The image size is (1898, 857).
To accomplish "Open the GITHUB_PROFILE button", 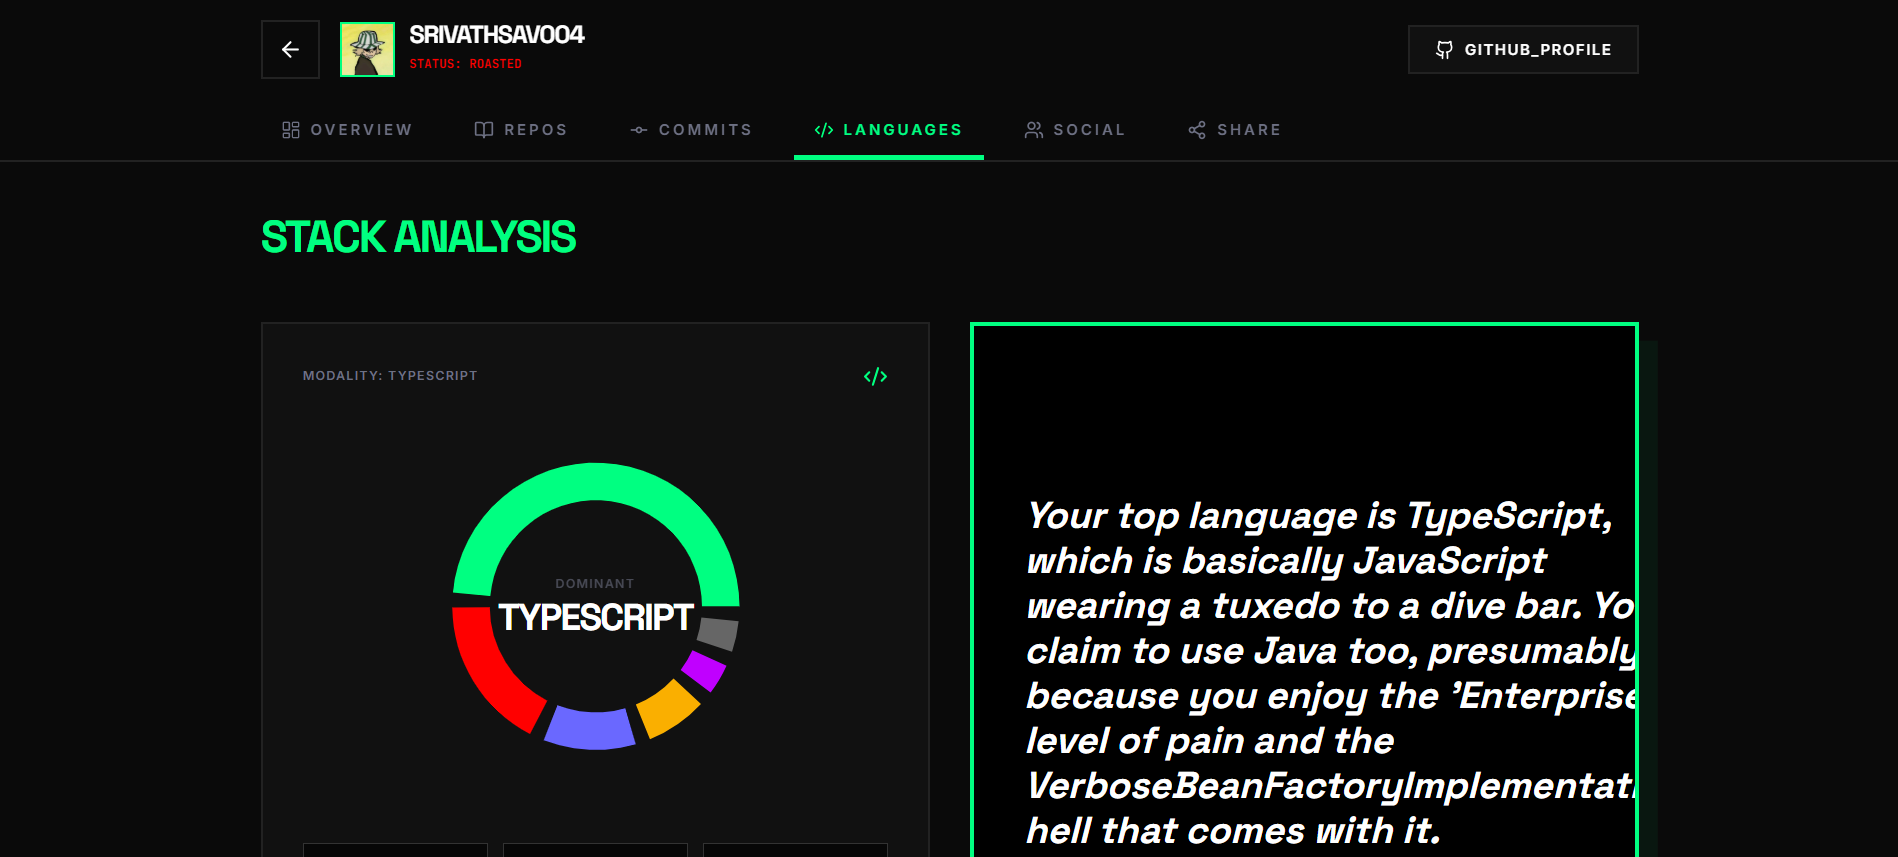I will tap(1523, 49).
